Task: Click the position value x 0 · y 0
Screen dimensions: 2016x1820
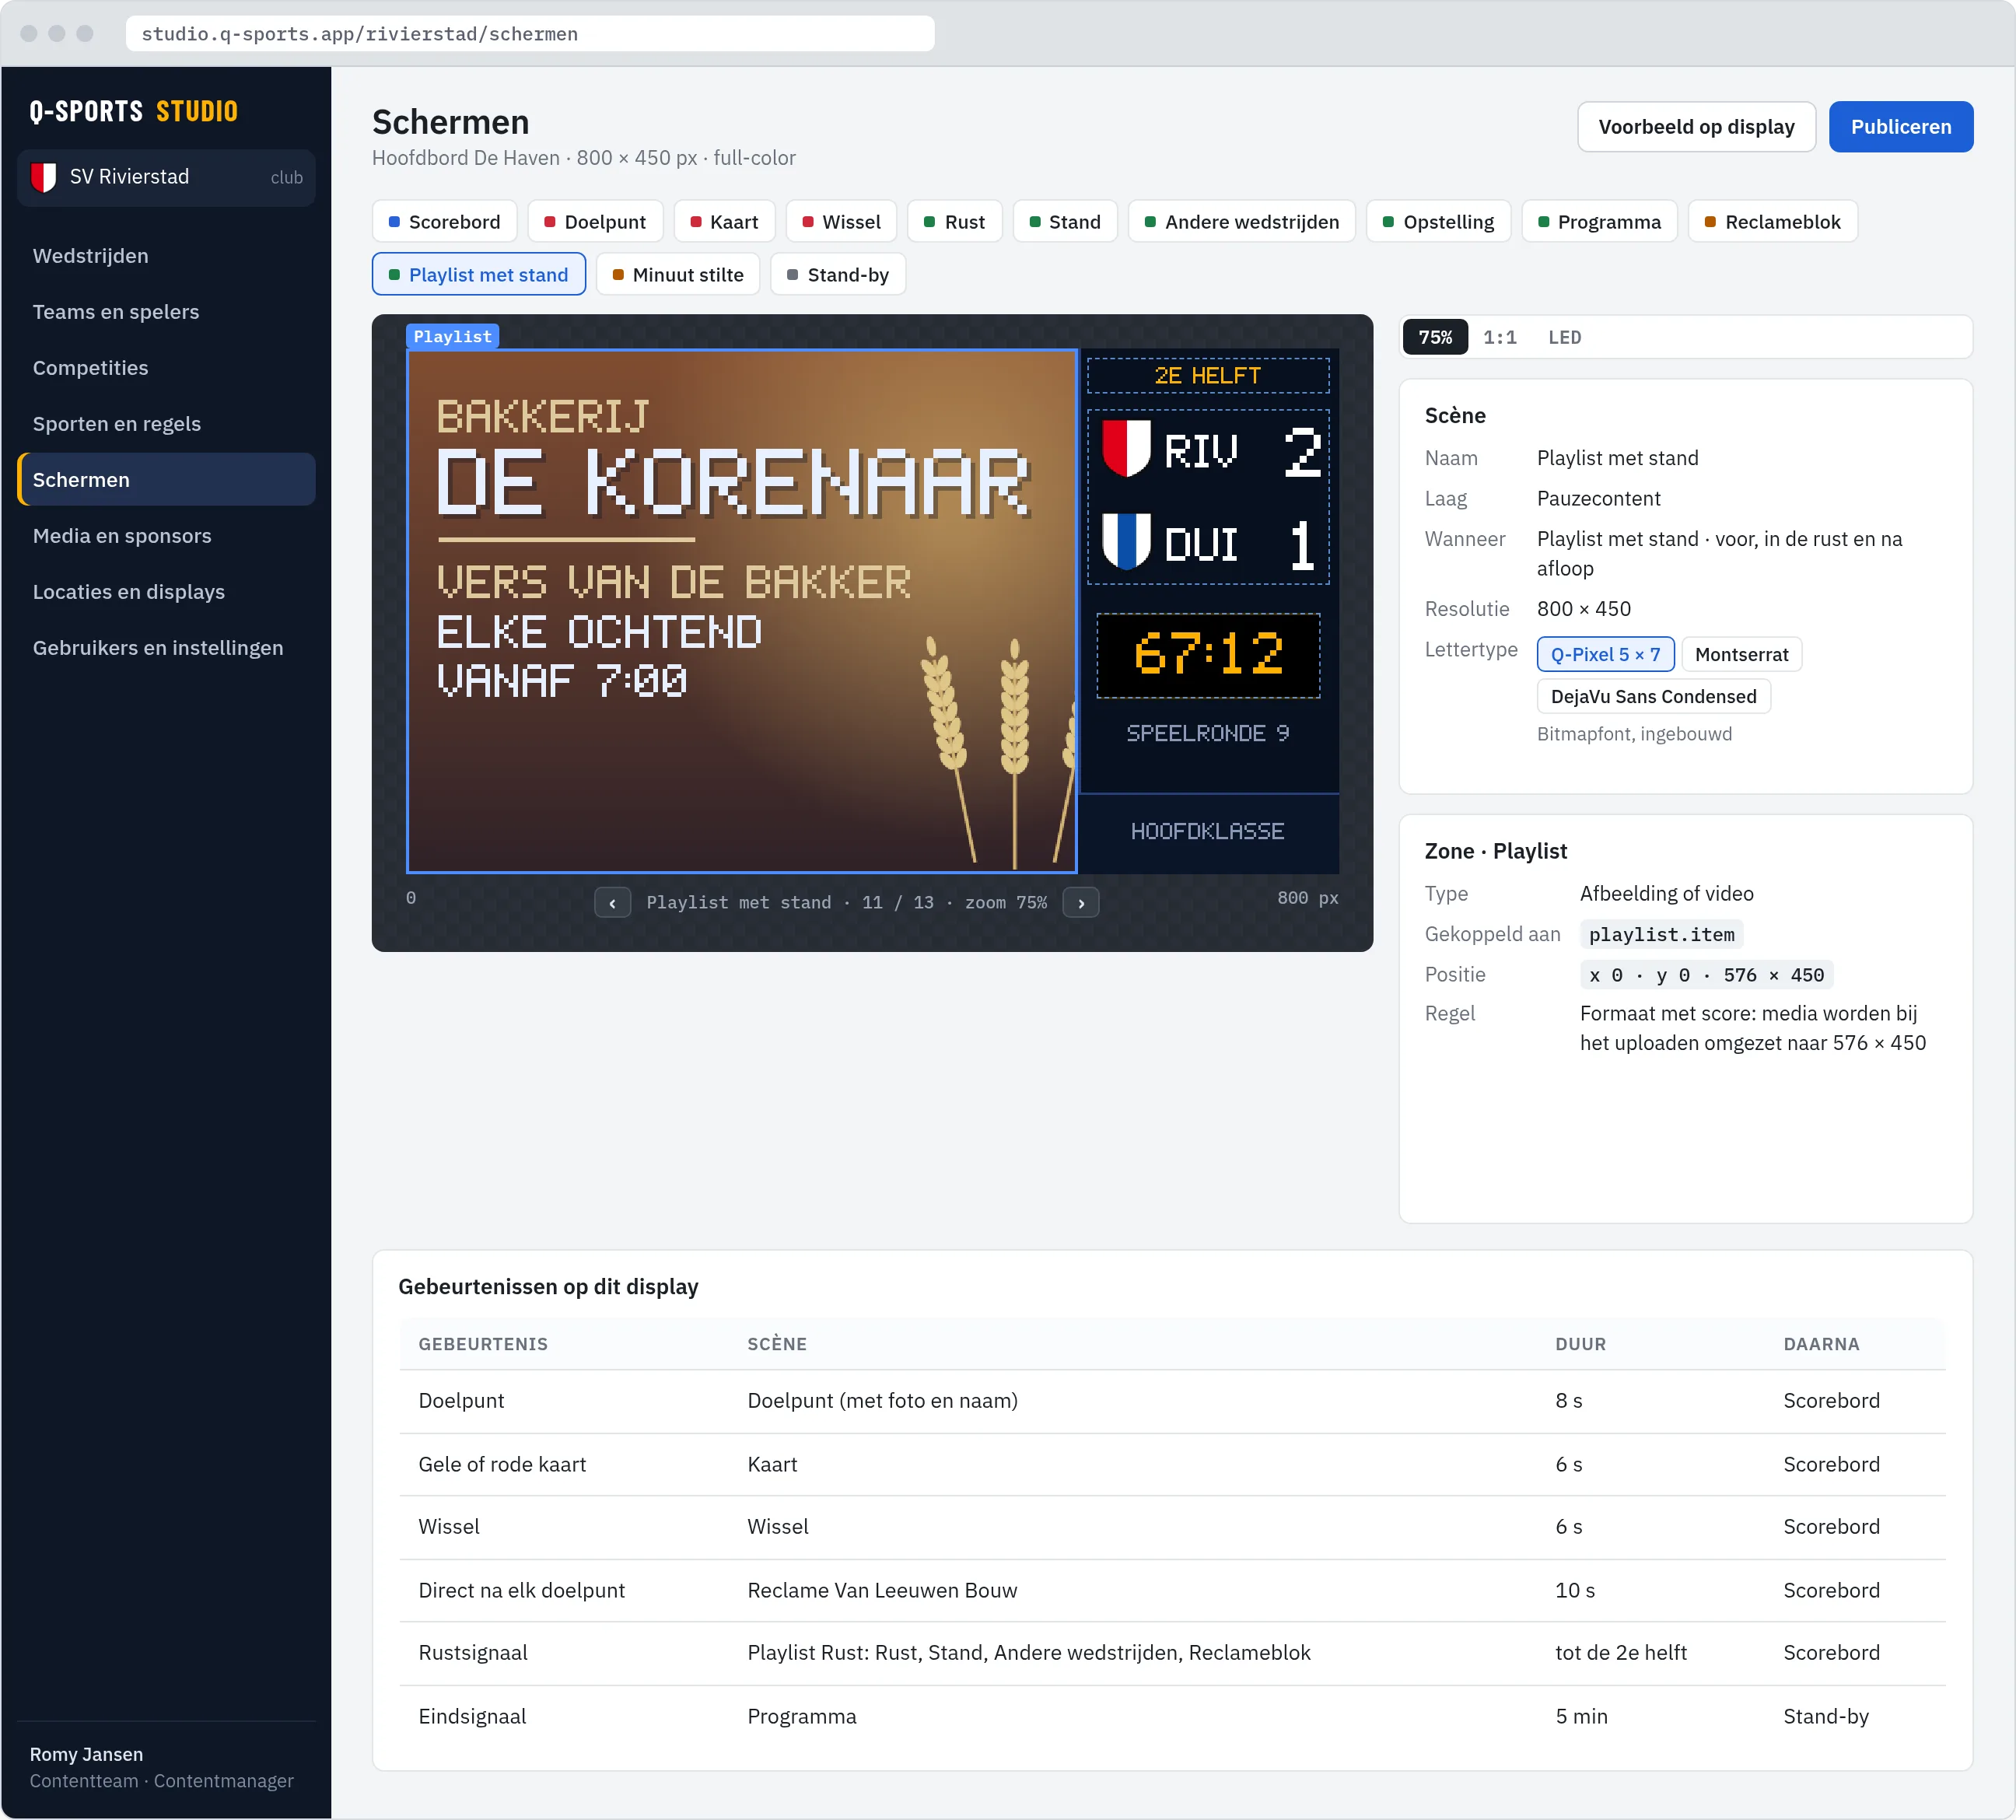Action: [1706, 976]
